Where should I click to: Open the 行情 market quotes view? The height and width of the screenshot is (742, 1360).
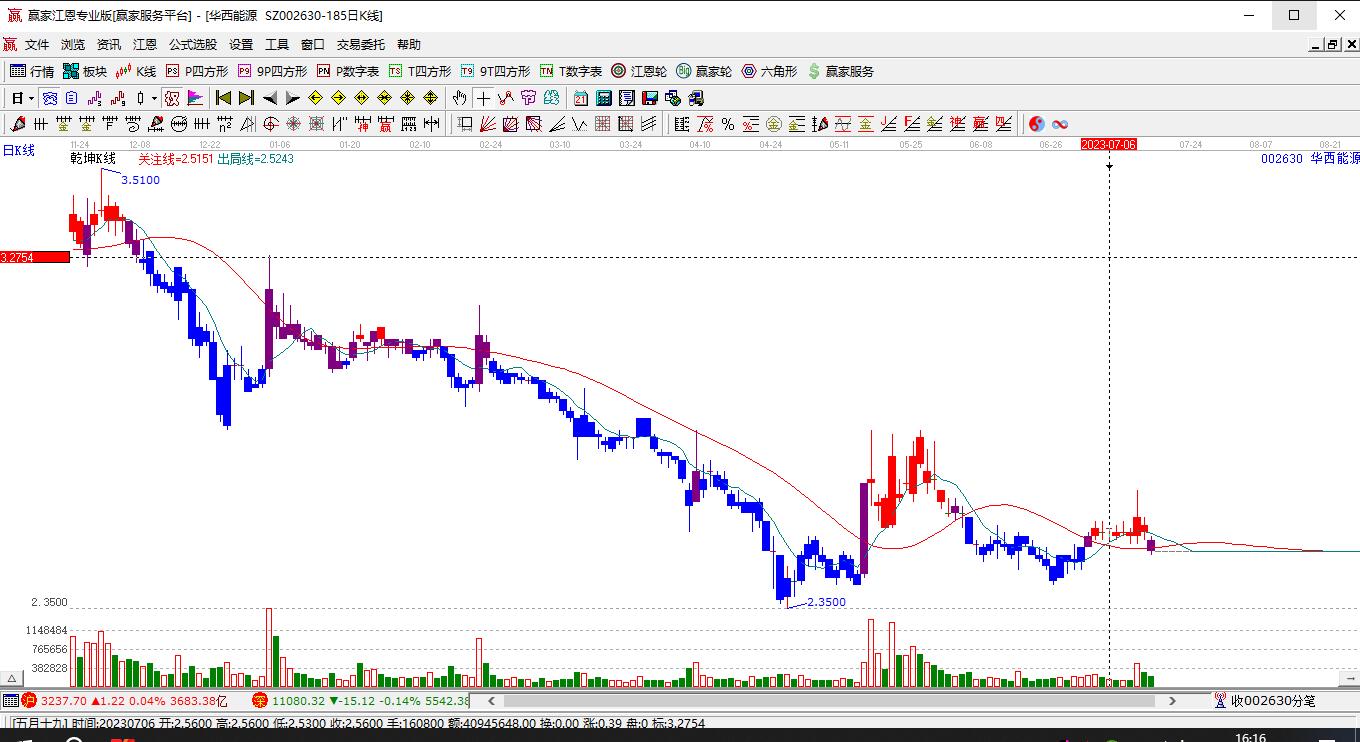point(32,71)
